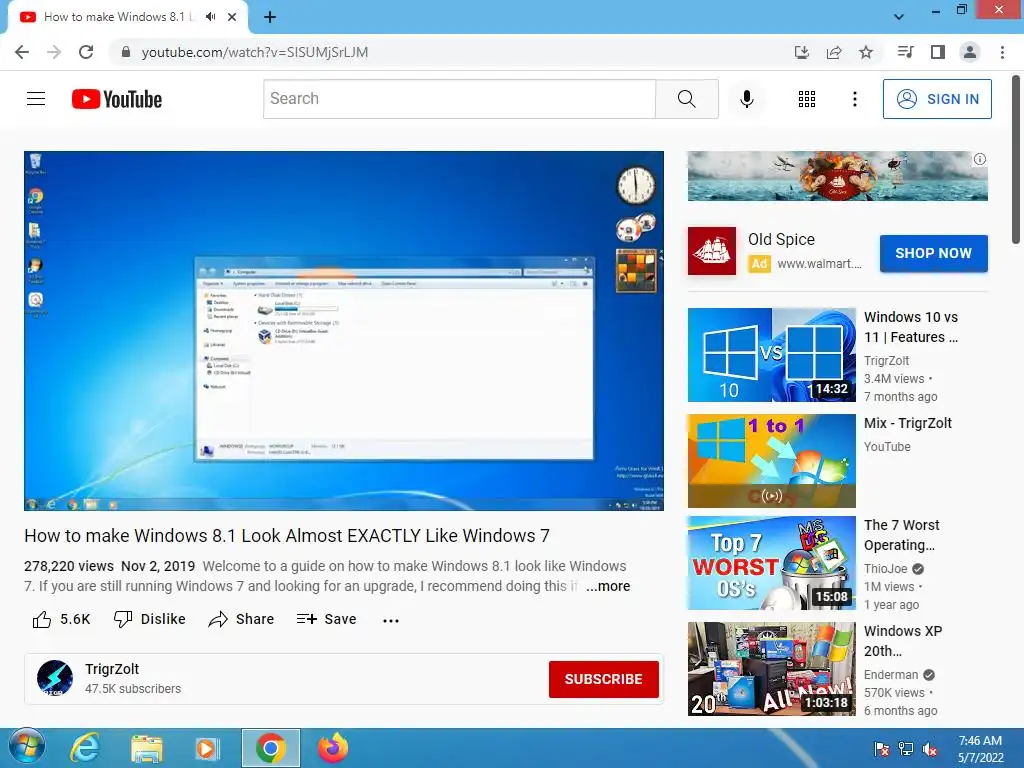Viewport: 1024px width, 768px height.
Task: Click the YouTube search input field
Action: 459,99
